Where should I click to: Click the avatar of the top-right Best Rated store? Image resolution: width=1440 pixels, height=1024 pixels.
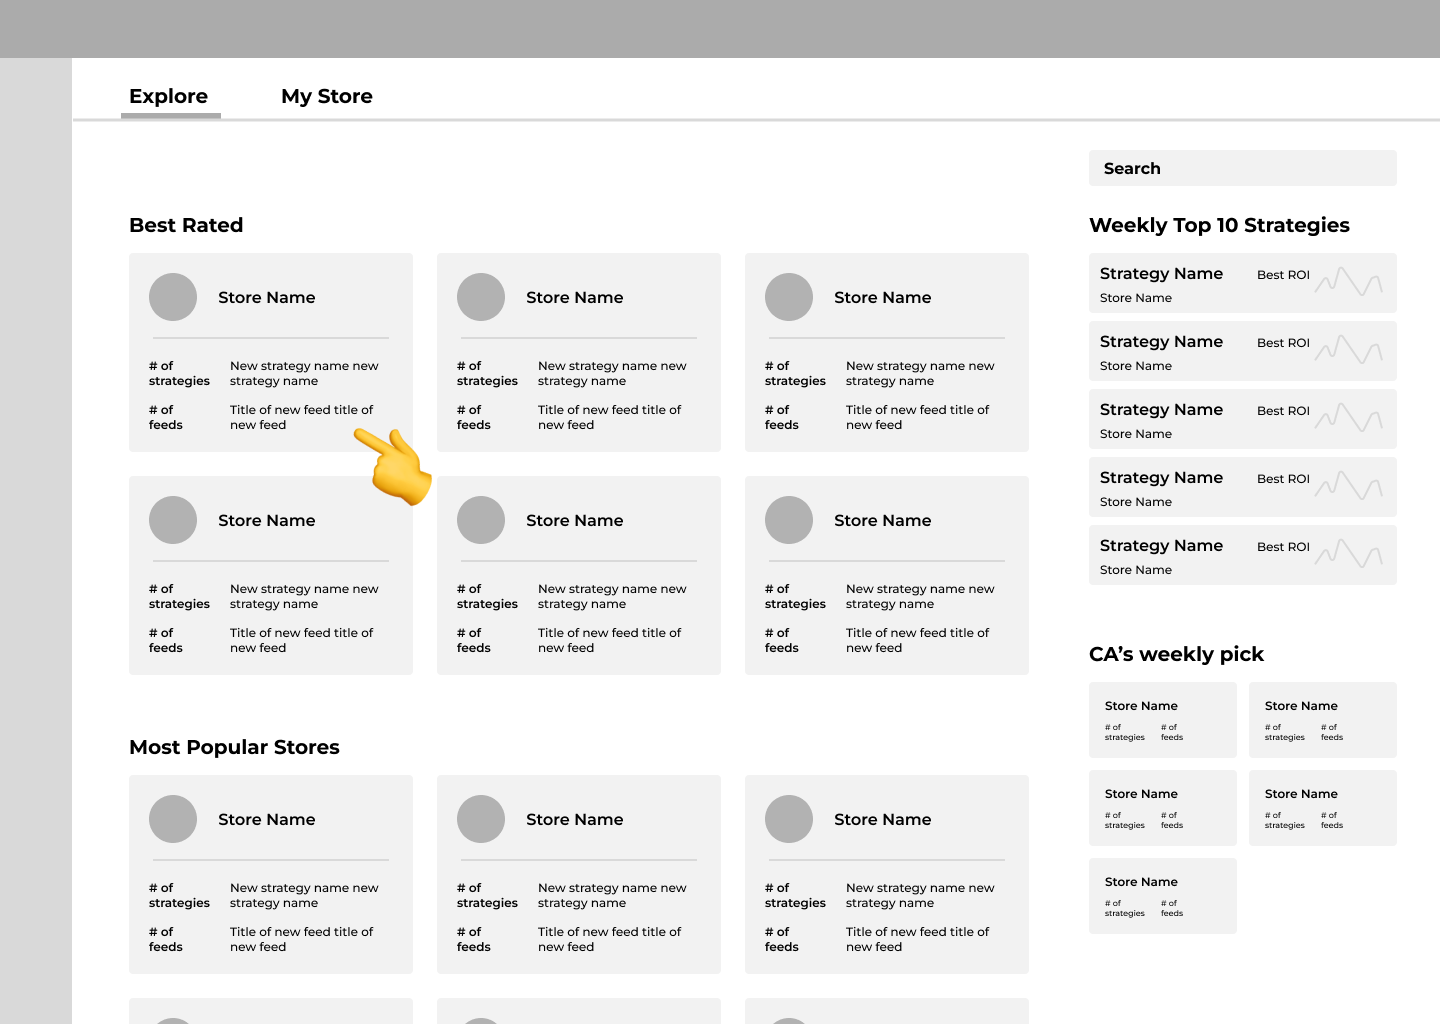789,297
